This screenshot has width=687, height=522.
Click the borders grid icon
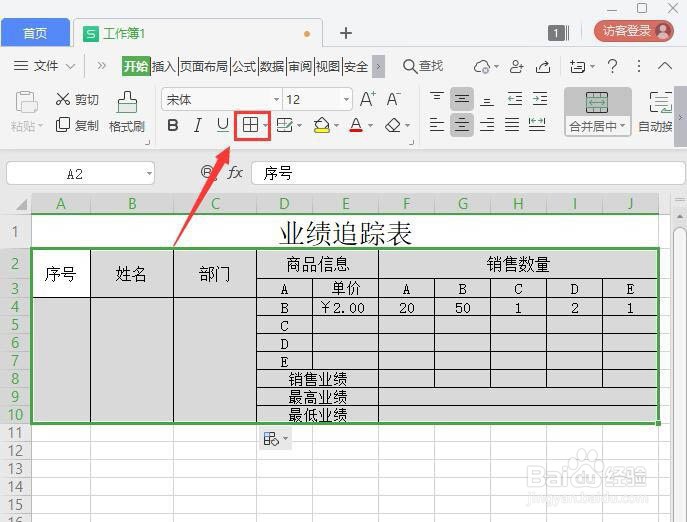tap(250, 126)
